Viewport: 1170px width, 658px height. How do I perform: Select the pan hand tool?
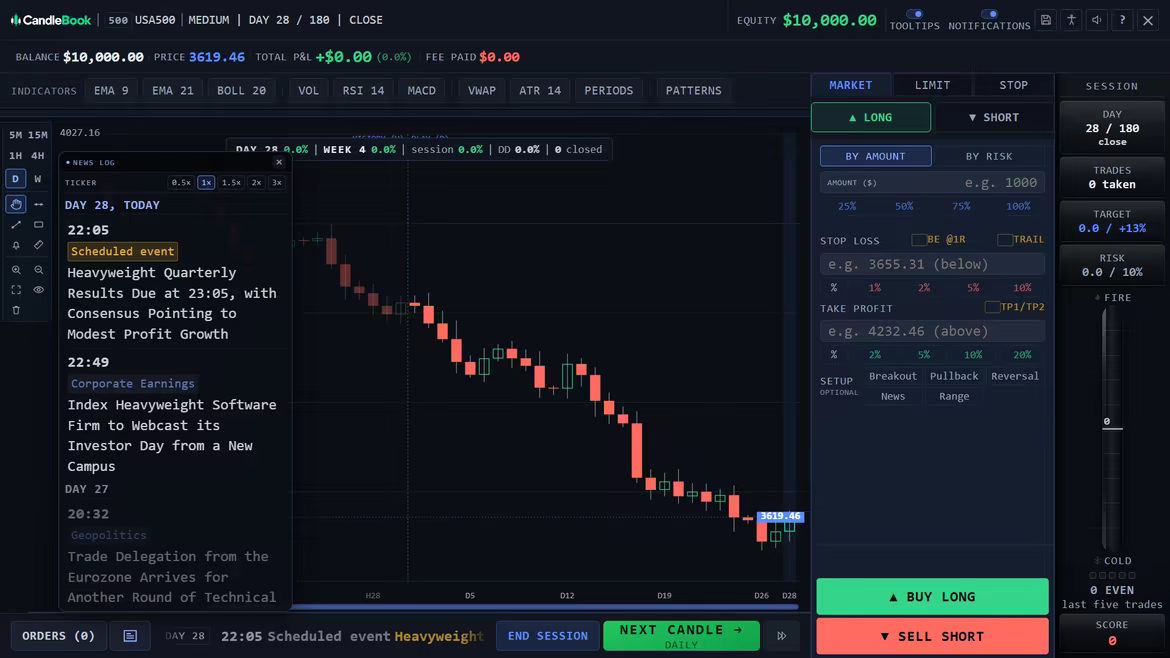pos(16,204)
